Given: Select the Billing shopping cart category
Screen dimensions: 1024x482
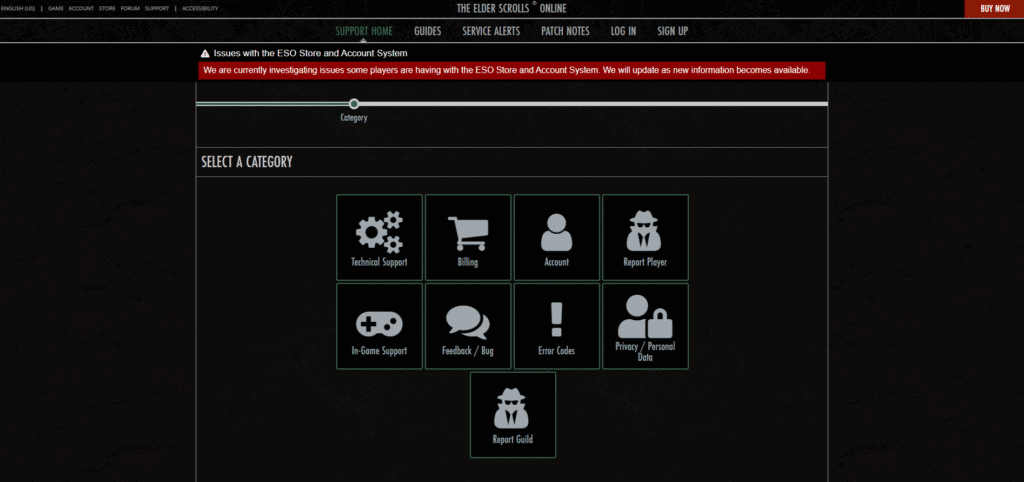Looking at the screenshot, I should [x=468, y=237].
